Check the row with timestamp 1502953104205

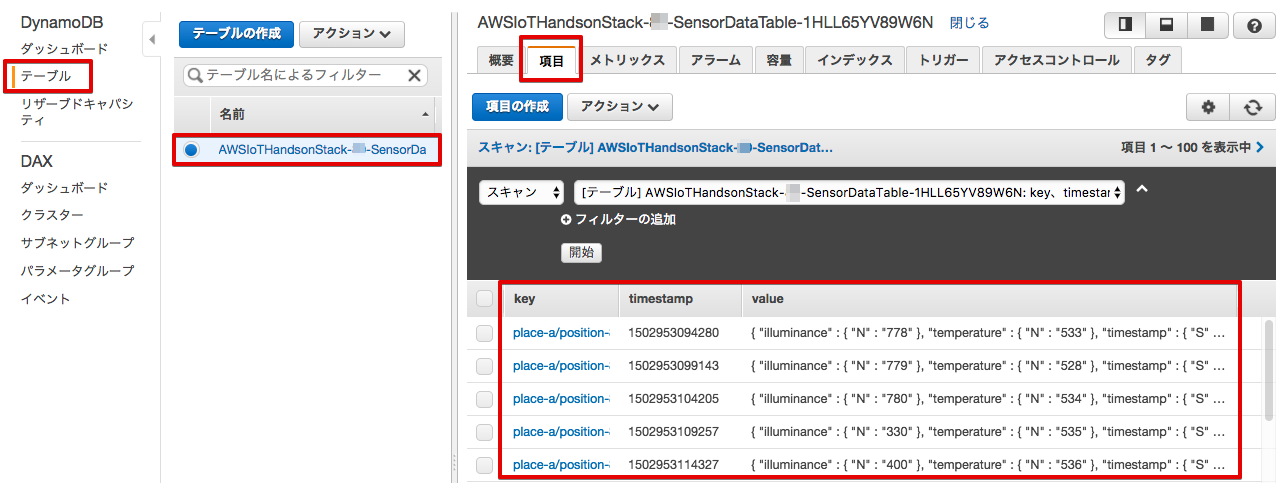click(485, 399)
